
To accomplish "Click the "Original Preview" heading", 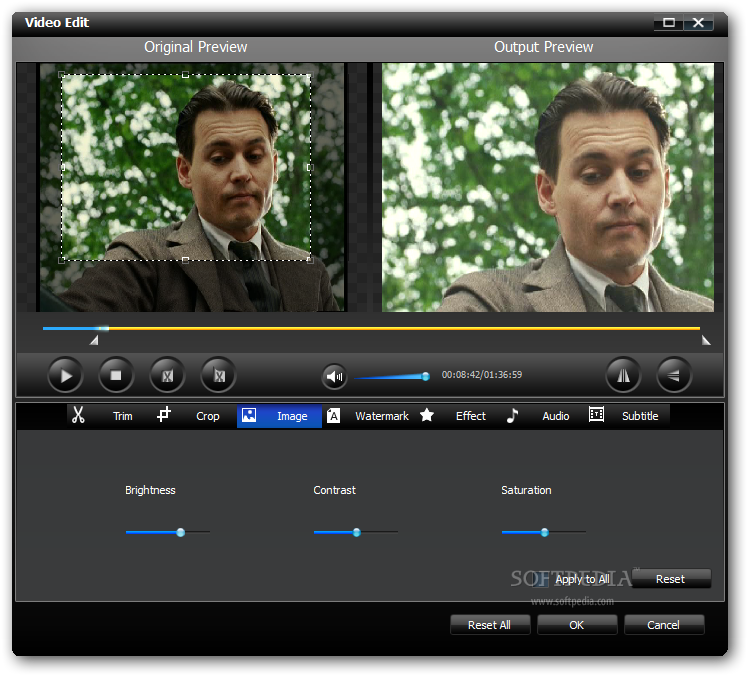I will click(x=196, y=47).
